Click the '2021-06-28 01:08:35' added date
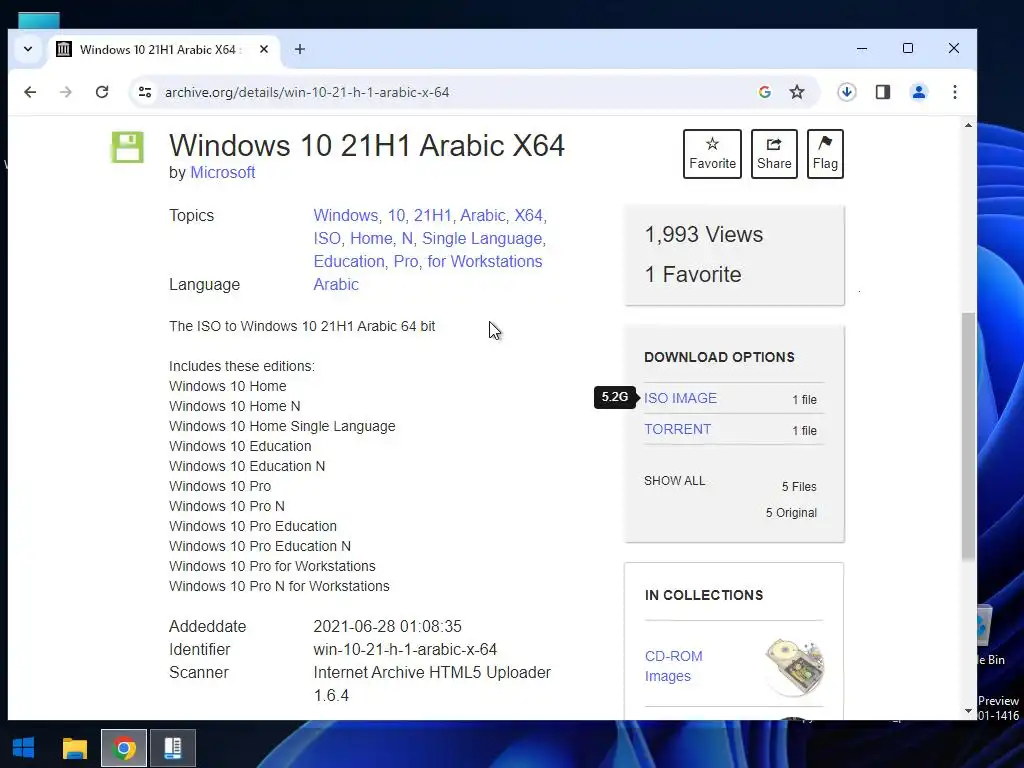The height and width of the screenshot is (768, 1024). [x=387, y=626]
